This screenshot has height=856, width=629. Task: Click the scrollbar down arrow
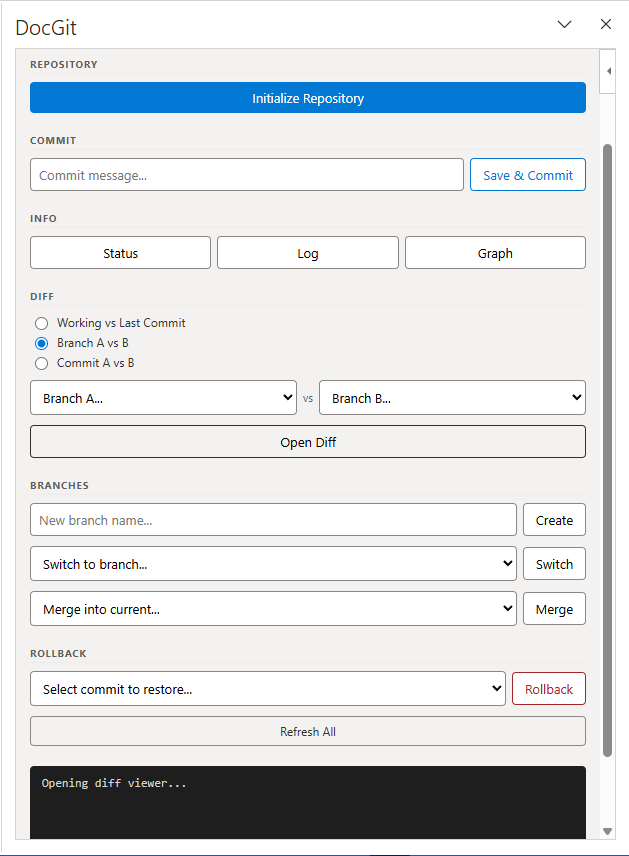[607, 831]
